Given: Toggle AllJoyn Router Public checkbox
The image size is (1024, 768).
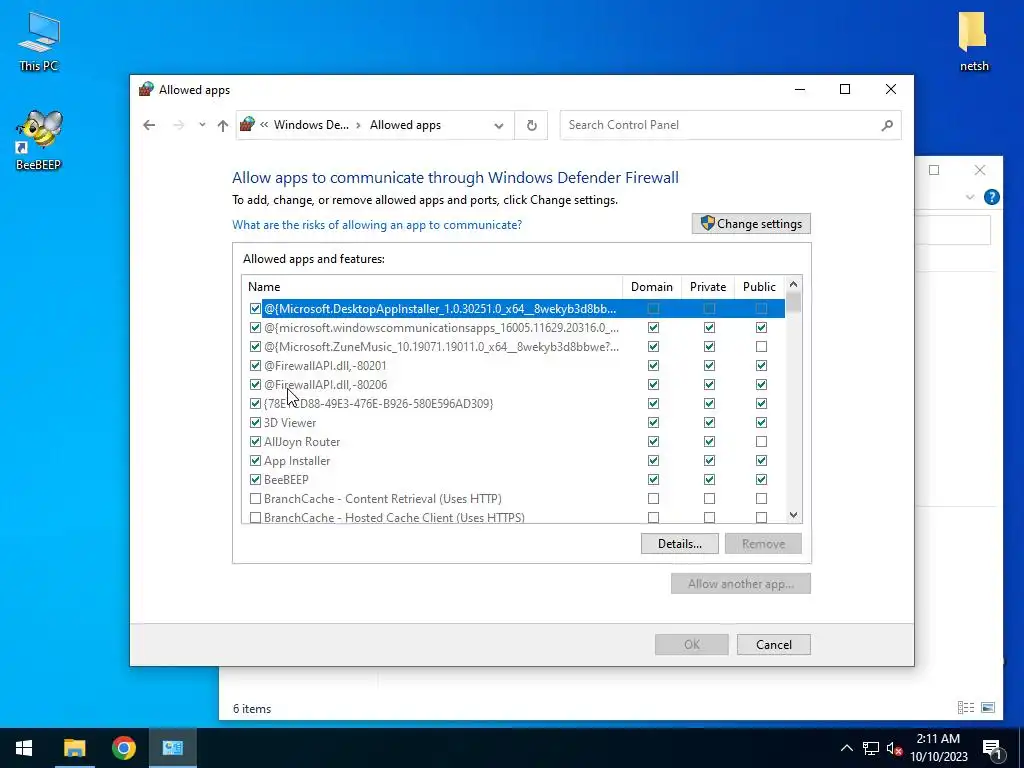Looking at the screenshot, I should 761,441.
